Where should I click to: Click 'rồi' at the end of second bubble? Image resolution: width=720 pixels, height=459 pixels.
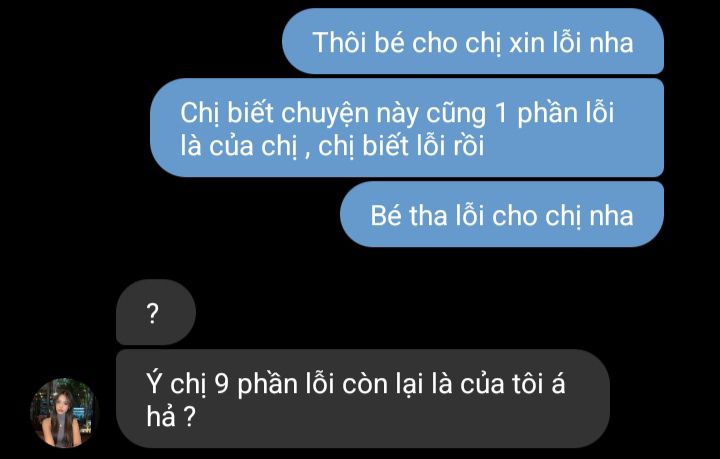tap(469, 146)
